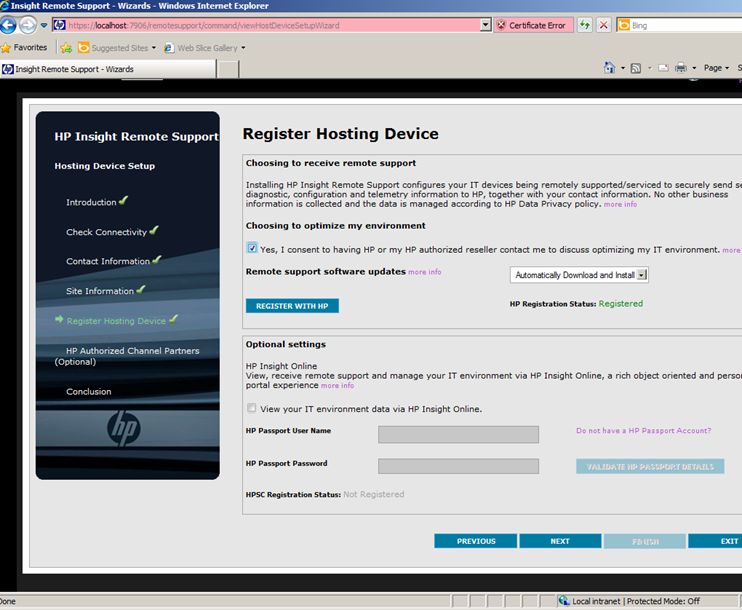Image resolution: width=742 pixels, height=610 pixels.
Task: Click the Stop loading X icon
Action: [x=603, y=25]
